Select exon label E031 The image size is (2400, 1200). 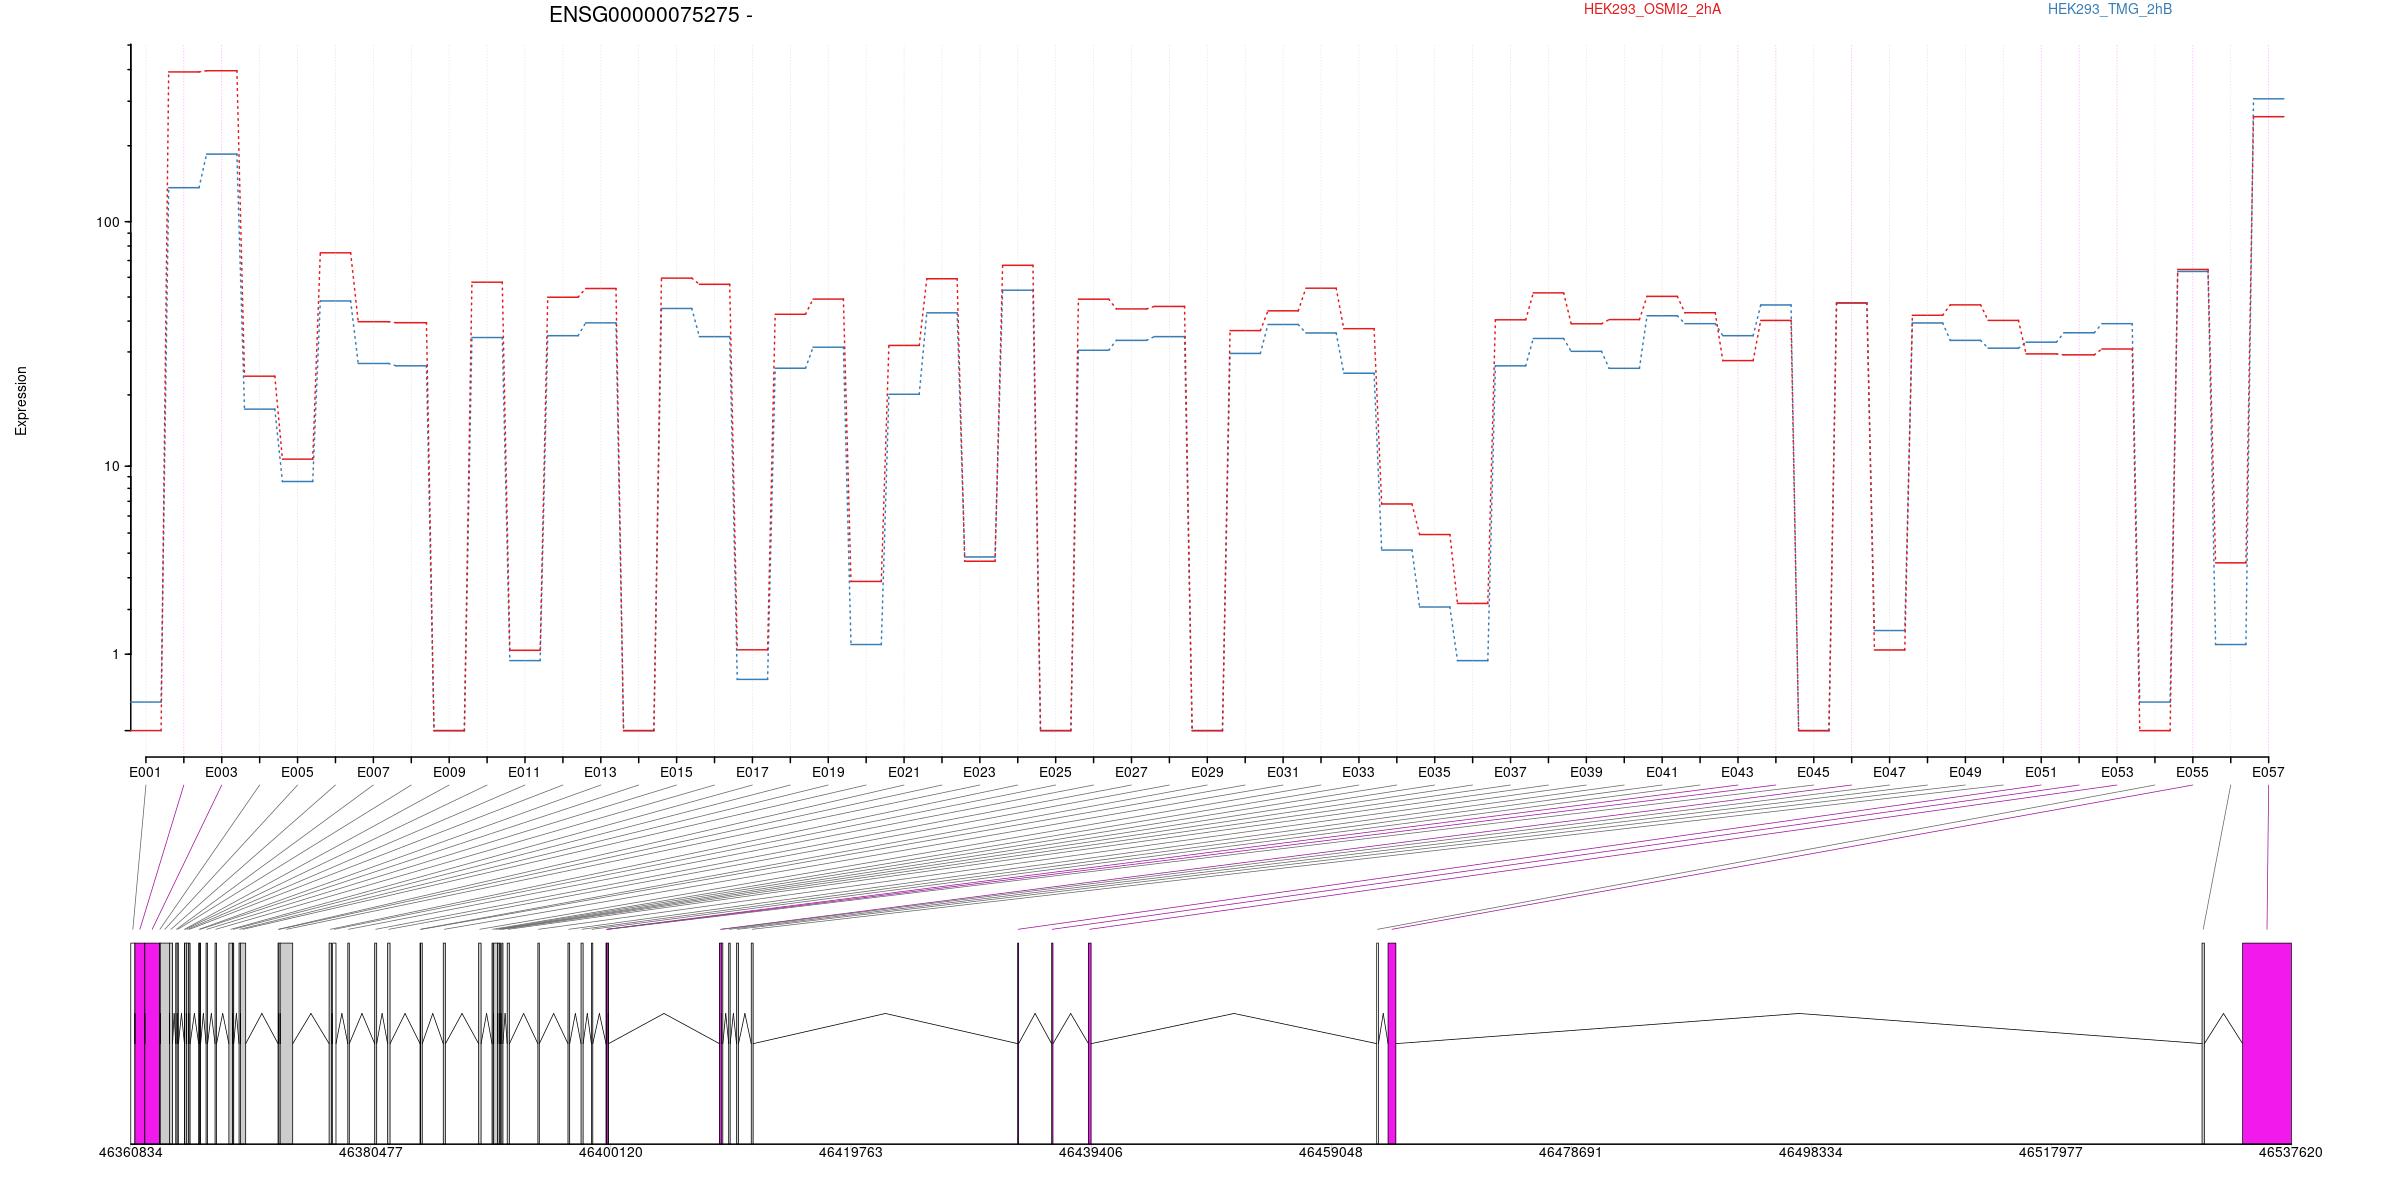(1283, 772)
